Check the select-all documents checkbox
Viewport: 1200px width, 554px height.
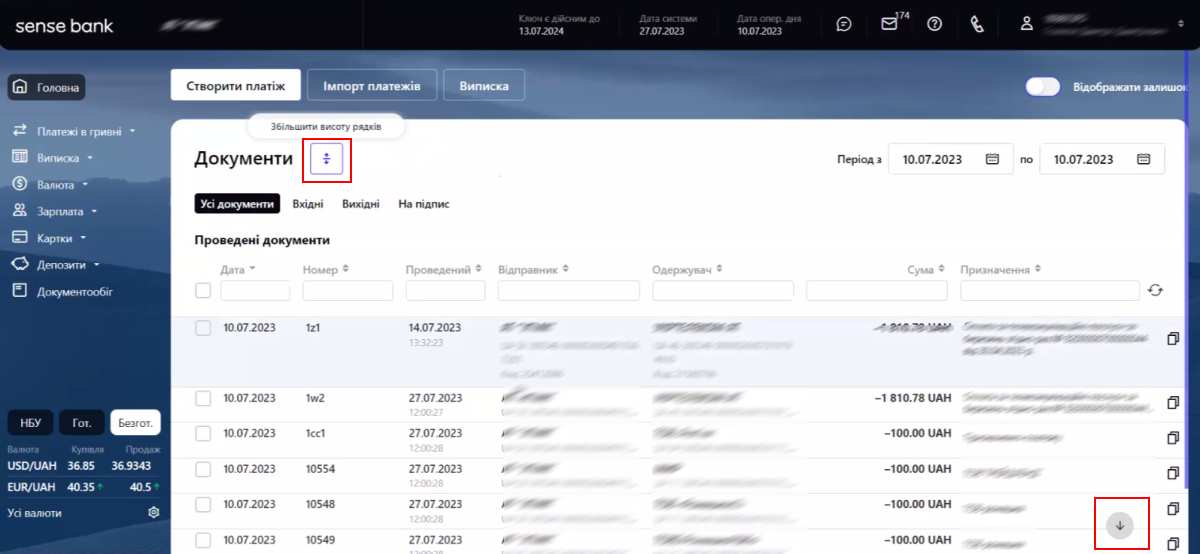(203, 290)
